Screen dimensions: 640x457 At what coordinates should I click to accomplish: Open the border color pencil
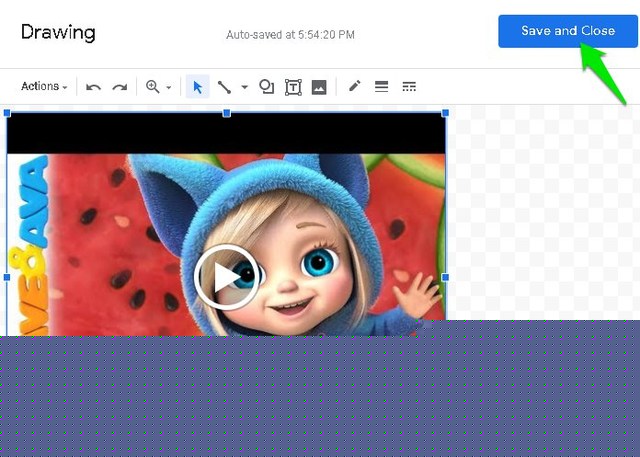coord(354,87)
